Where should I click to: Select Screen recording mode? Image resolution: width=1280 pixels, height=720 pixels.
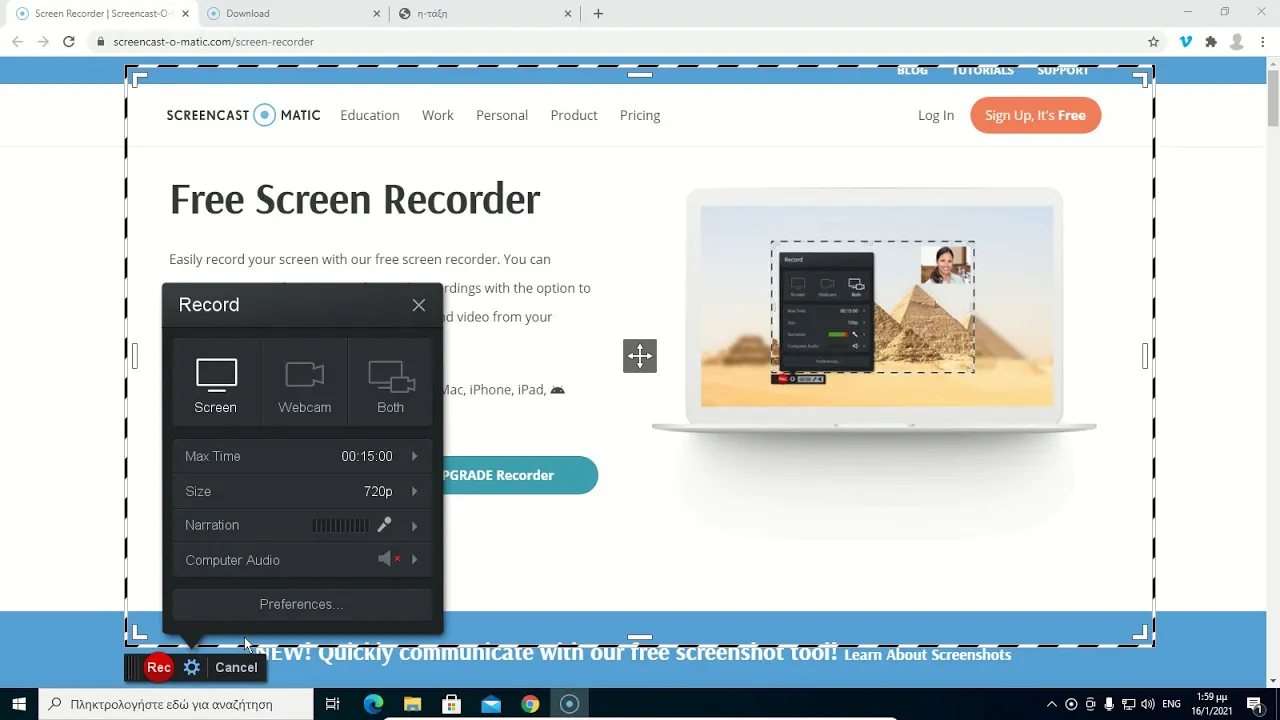tap(216, 384)
